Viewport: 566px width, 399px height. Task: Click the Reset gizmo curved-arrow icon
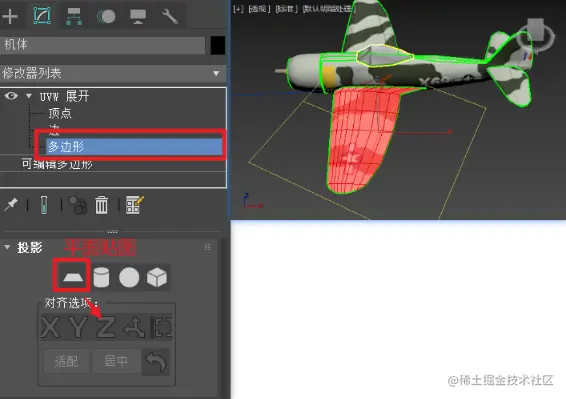(x=156, y=362)
